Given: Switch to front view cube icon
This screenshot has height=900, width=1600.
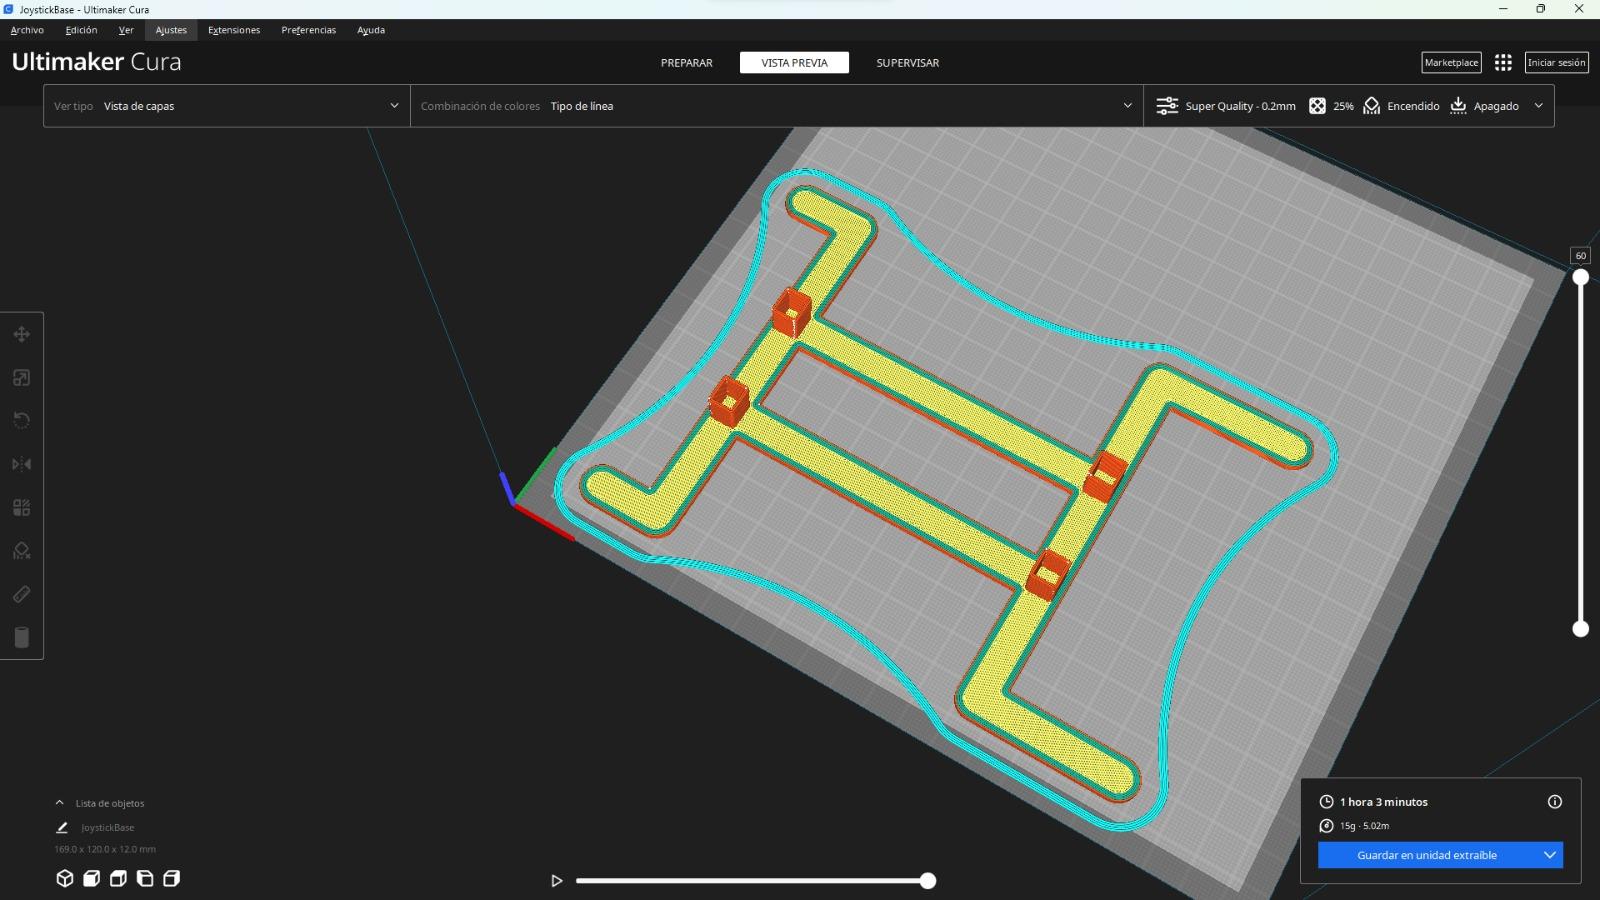Looking at the screenshot, I should coord(91,878).
